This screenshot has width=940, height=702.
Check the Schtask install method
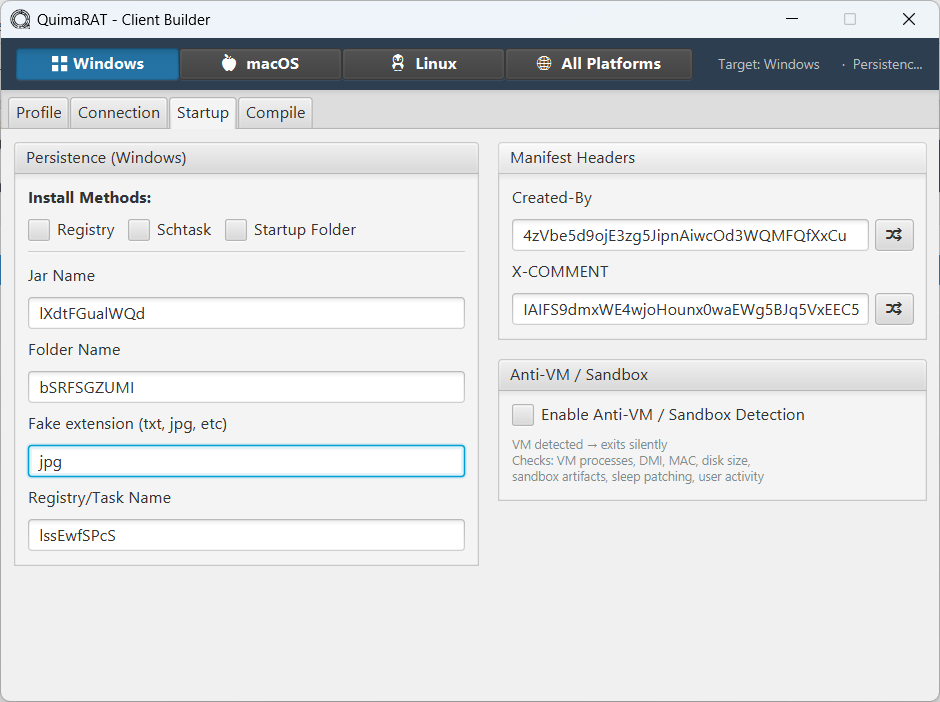[x=139, y=229]
